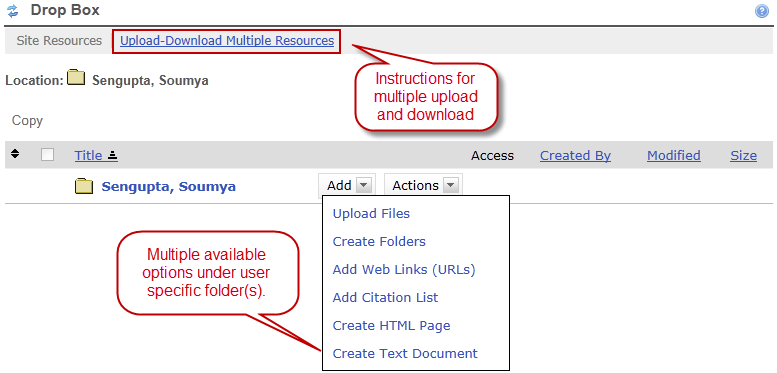Click the Copy action

pos(27,121)
